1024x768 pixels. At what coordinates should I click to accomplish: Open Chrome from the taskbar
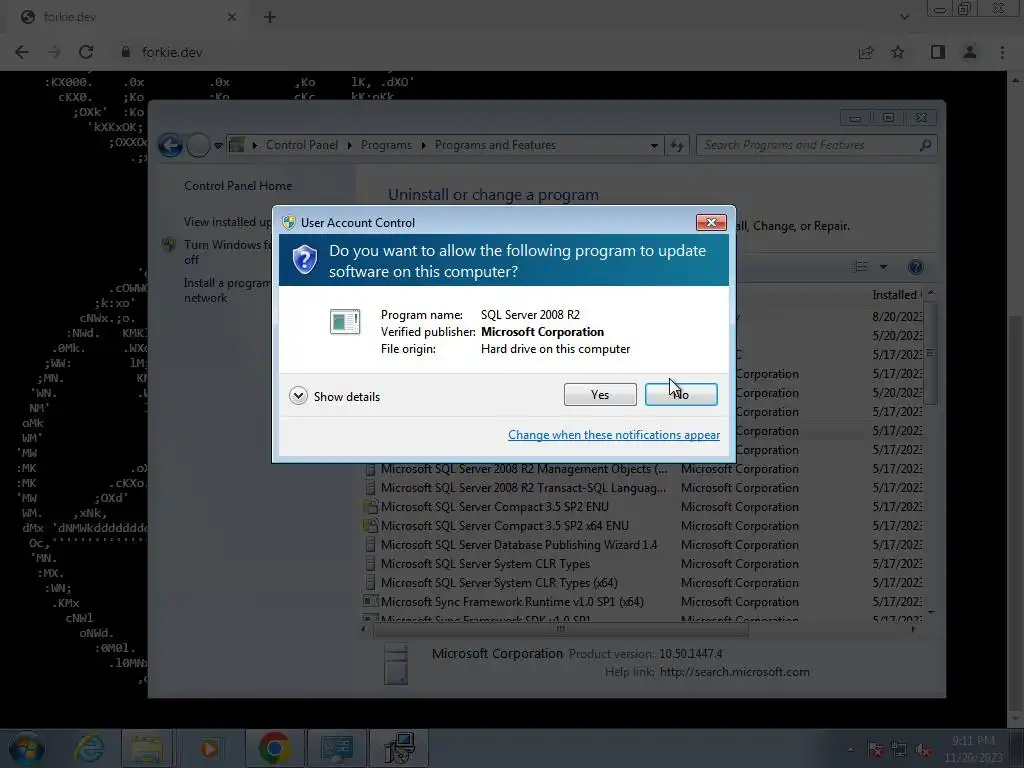[274, 748]
